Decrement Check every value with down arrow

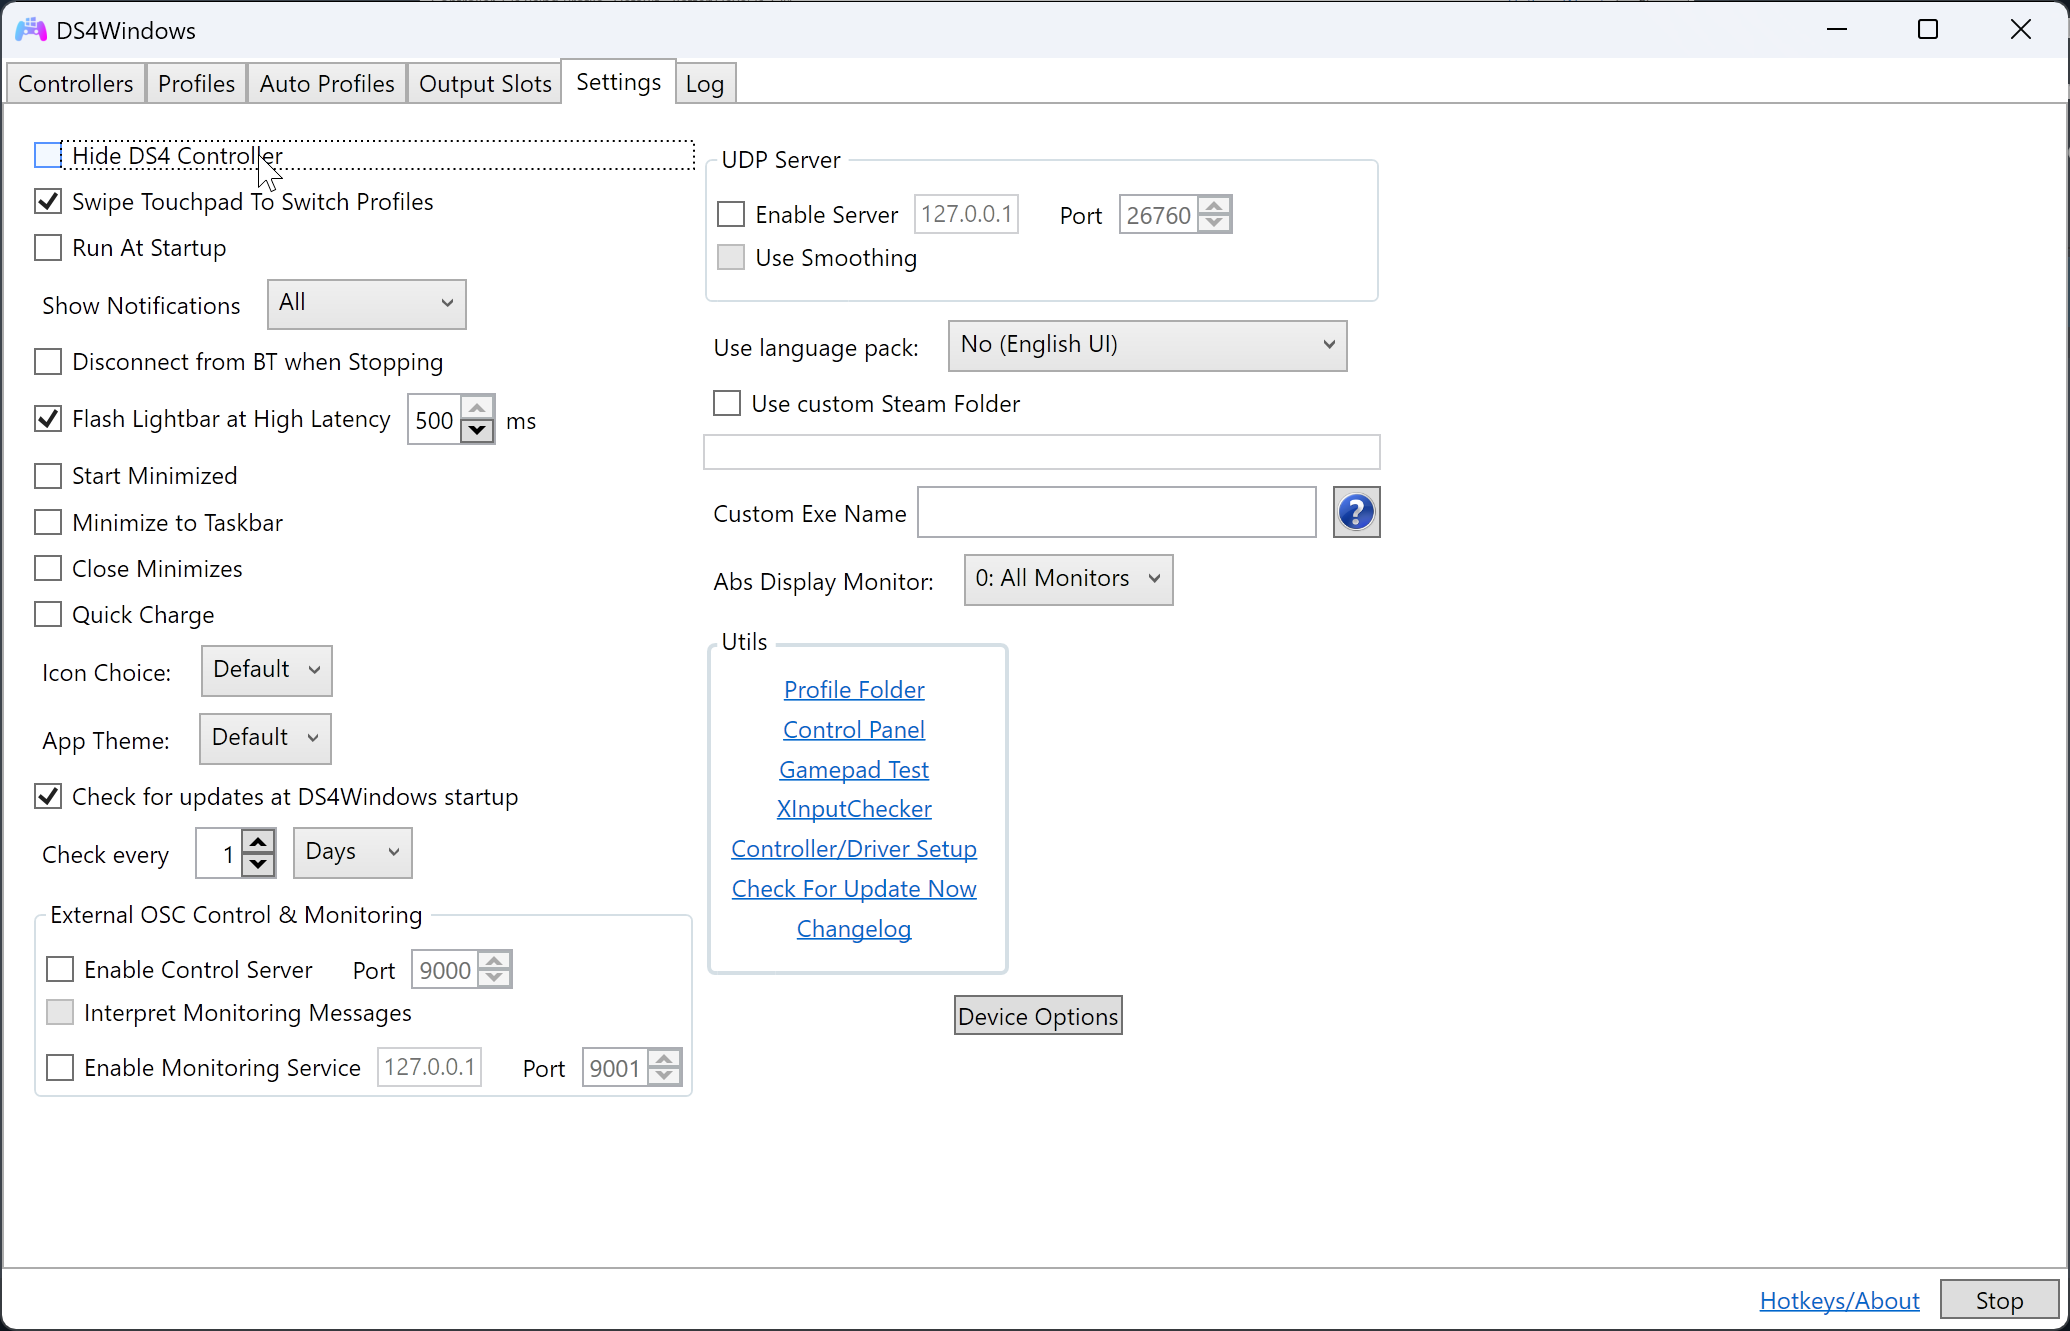point(259,865)
